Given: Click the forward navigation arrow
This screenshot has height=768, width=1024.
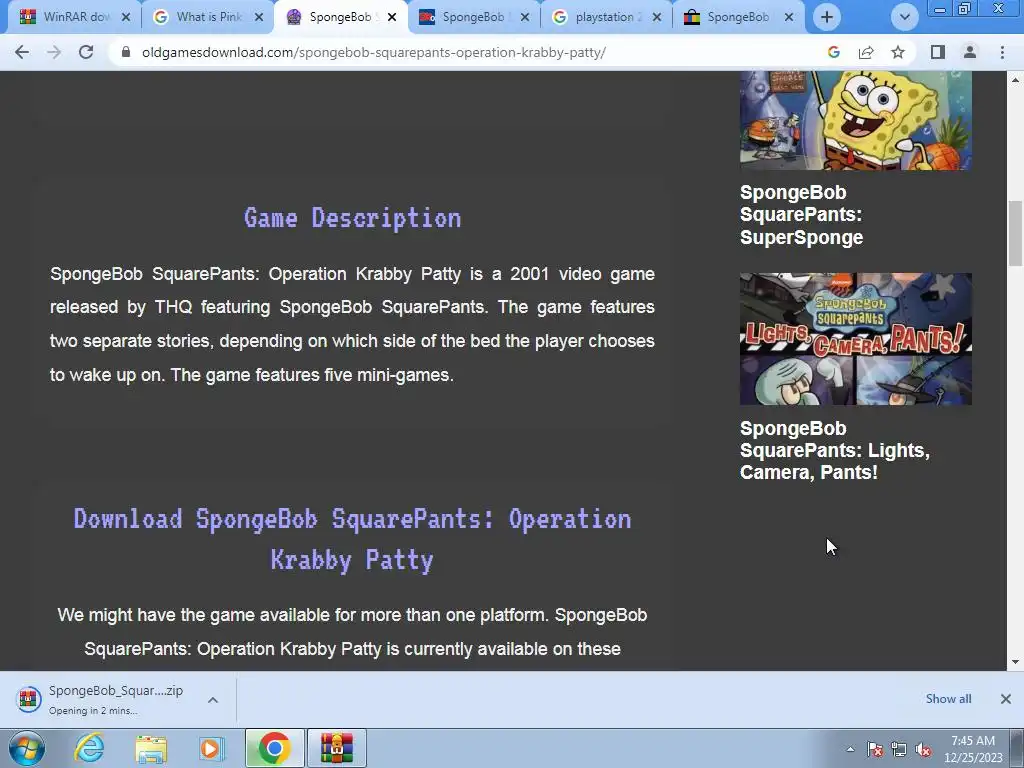Looking at the screenshot, I should (x=54, y=52).
